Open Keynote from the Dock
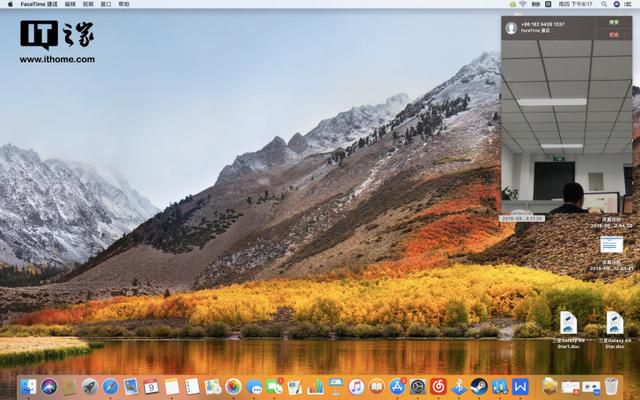 336,387
